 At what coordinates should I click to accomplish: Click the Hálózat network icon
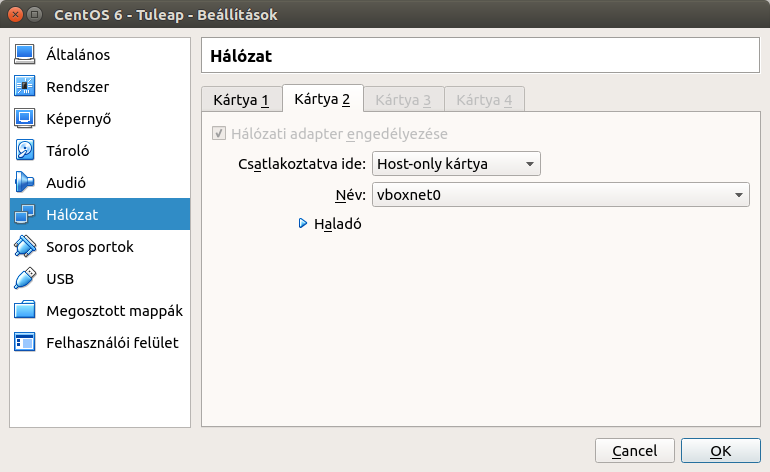coord(25,214)
